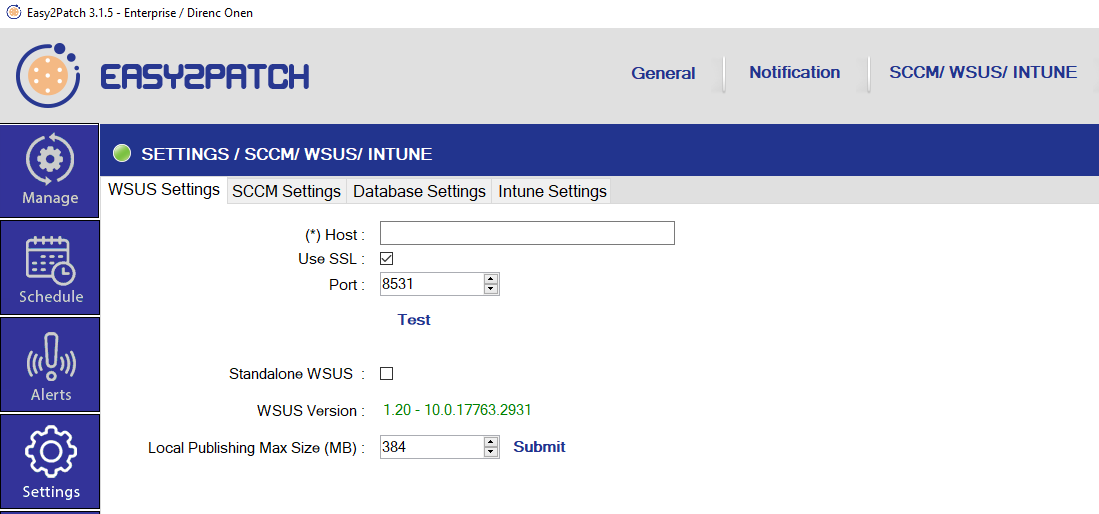The height and width of the screenshot is (514, 1099).
Task: Click the green status indicator circle
Action: [122, 154]
